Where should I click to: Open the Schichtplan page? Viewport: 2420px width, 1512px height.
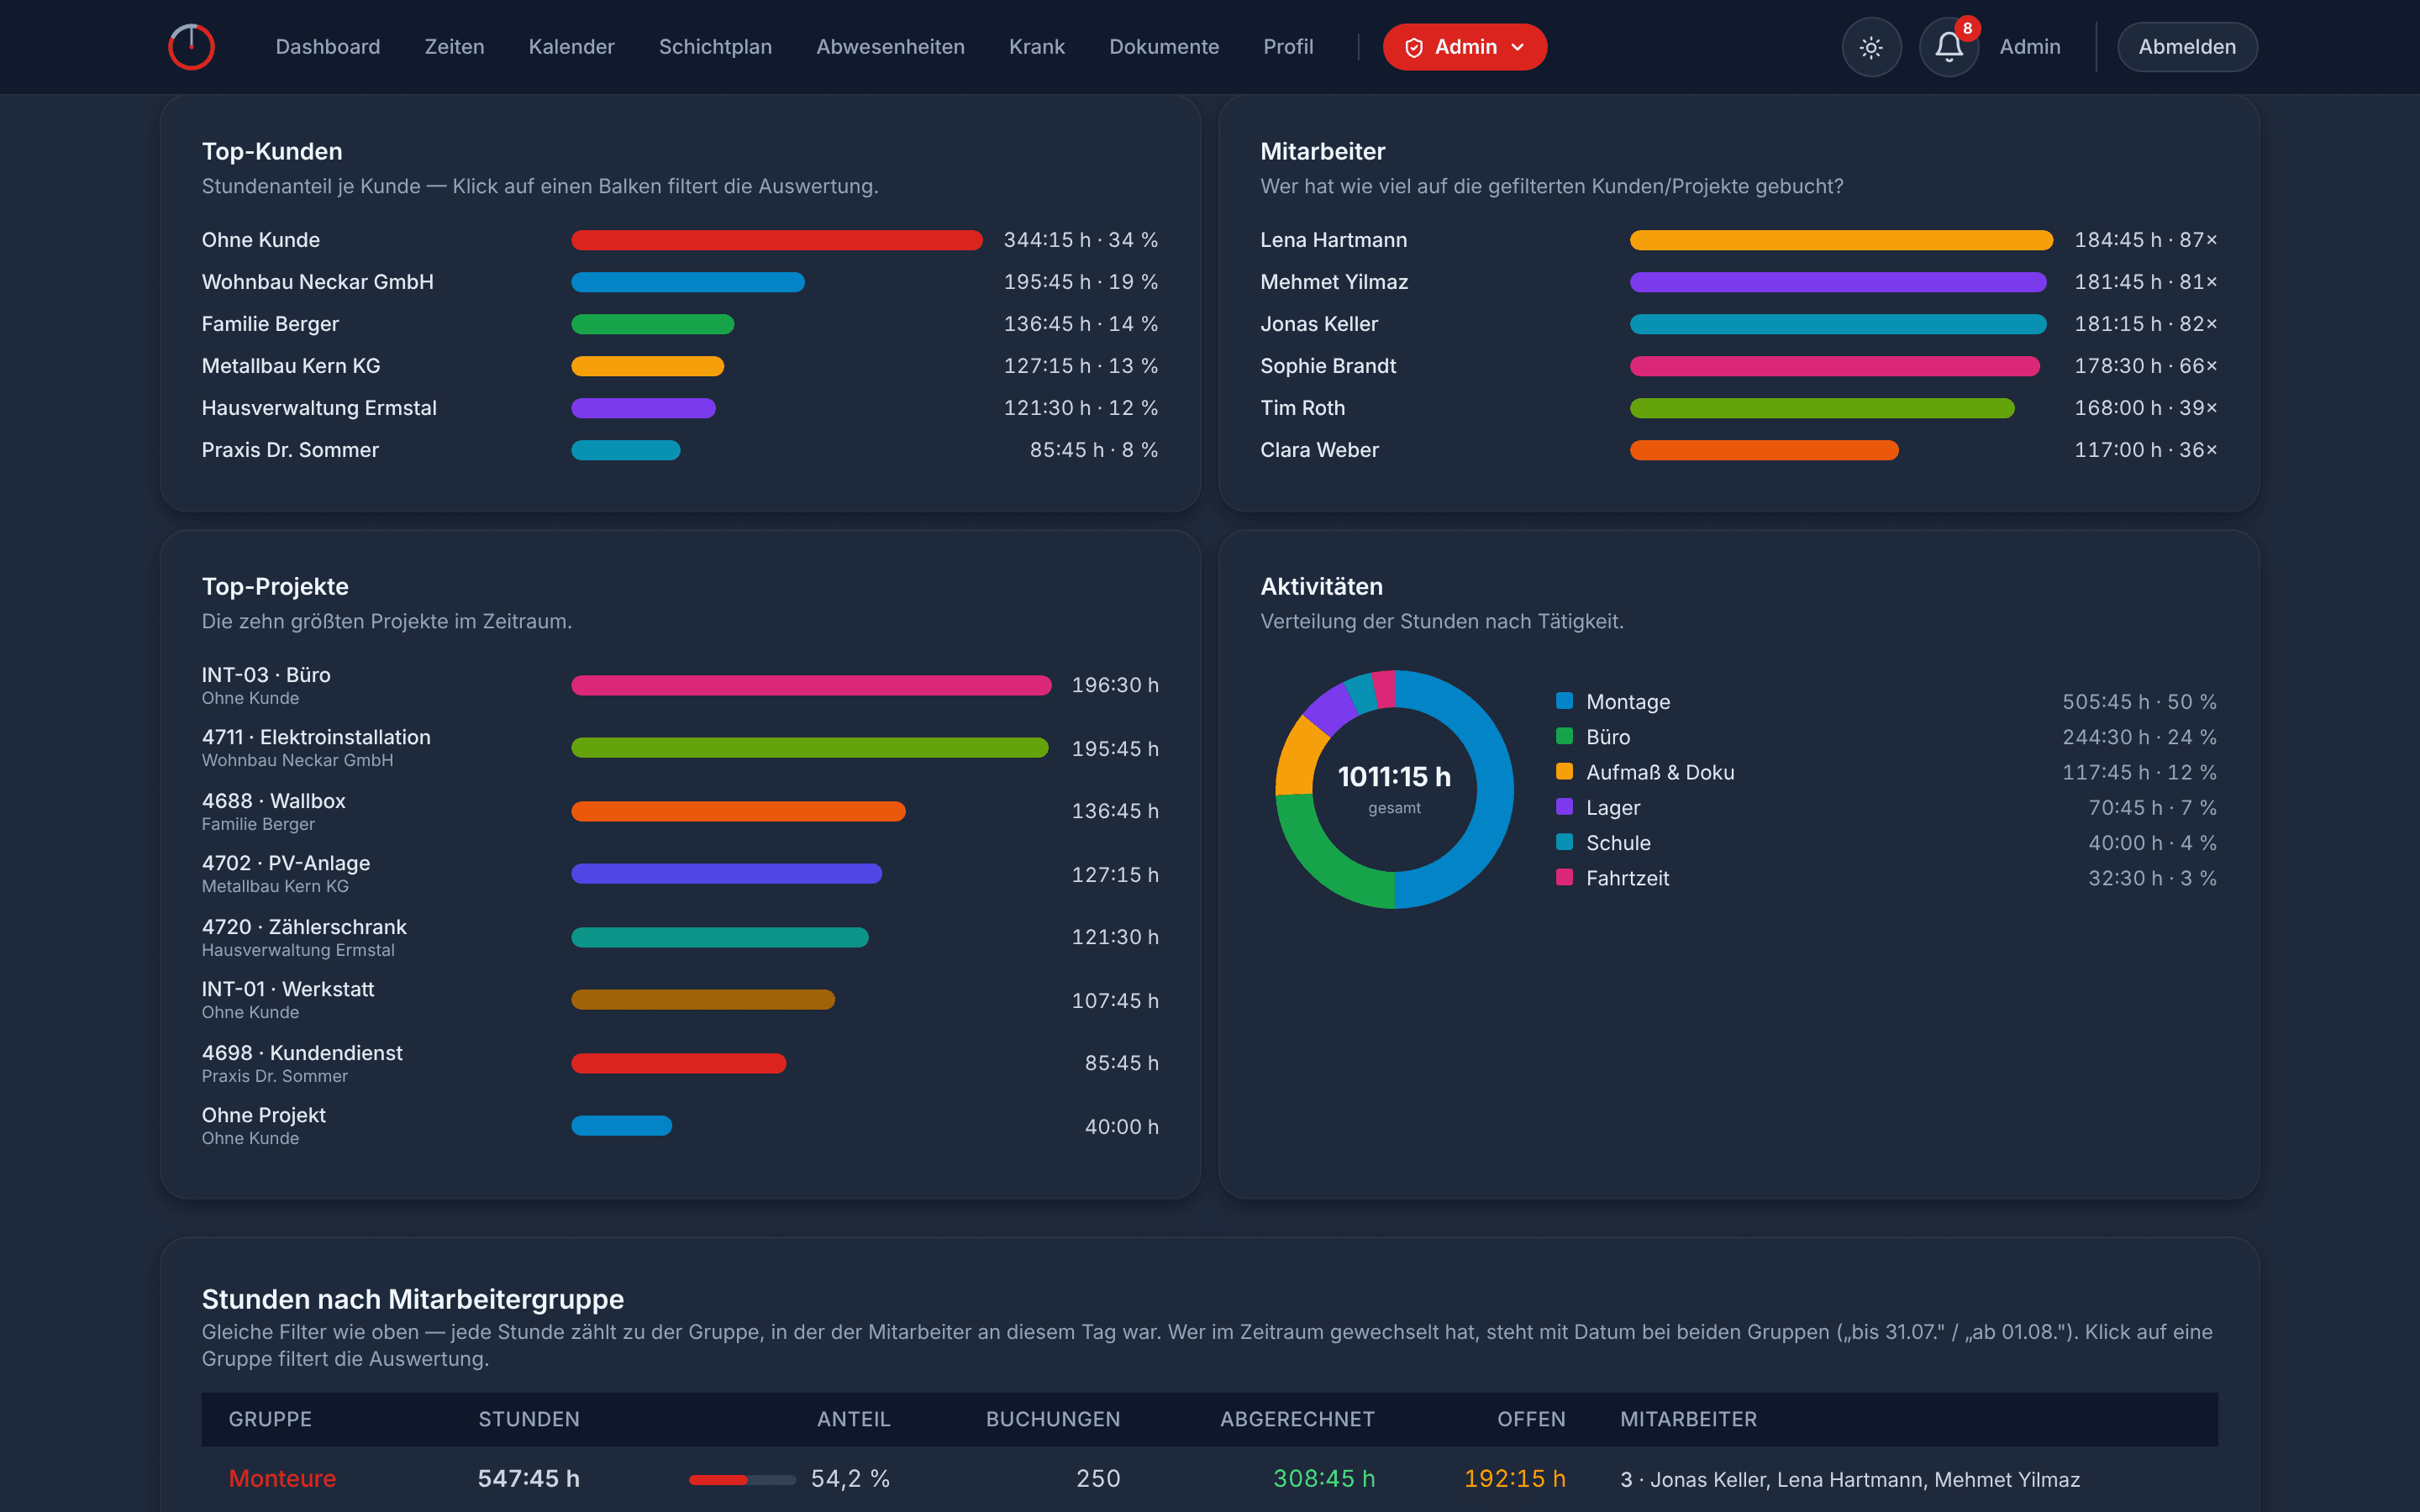coord(715,47)
